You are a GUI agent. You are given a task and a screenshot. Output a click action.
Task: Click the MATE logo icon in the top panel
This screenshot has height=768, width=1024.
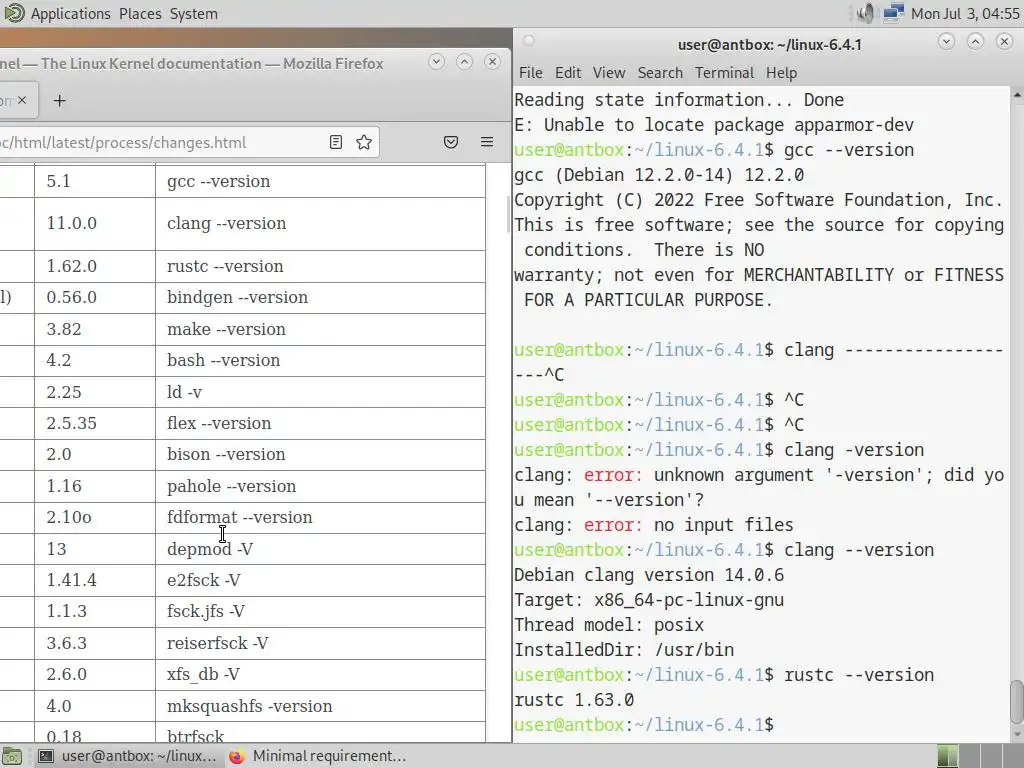pyautogui.click(x=14, y=13)
